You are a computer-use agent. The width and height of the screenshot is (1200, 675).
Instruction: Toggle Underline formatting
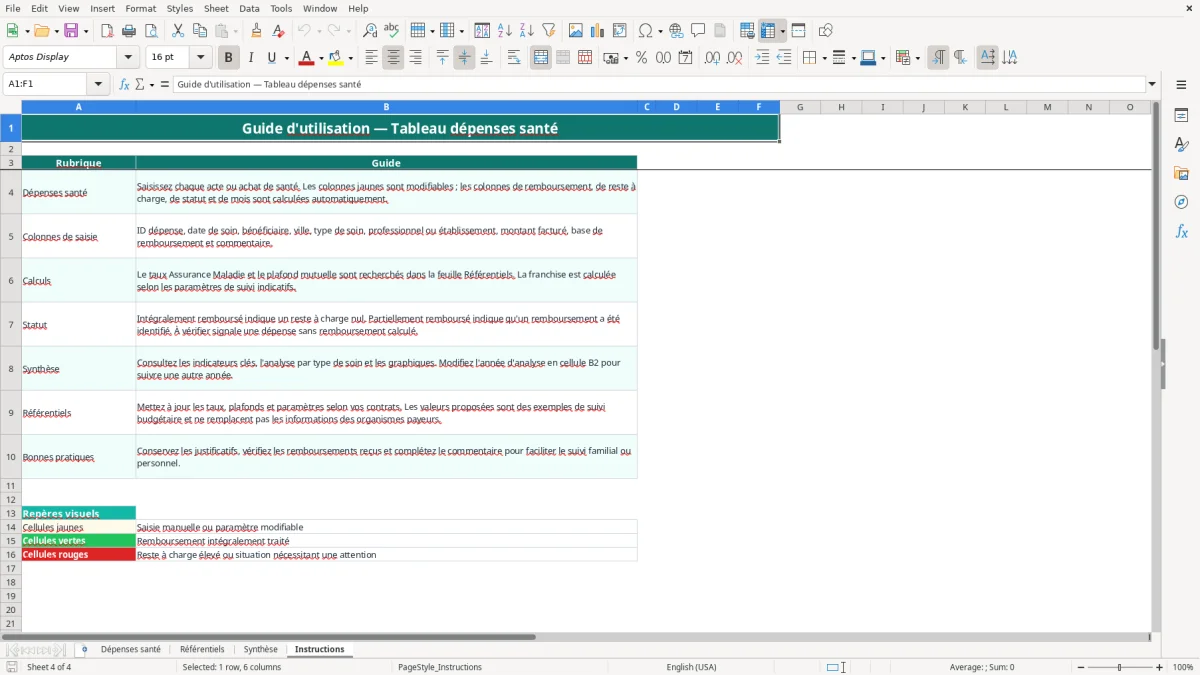[270, 58]
